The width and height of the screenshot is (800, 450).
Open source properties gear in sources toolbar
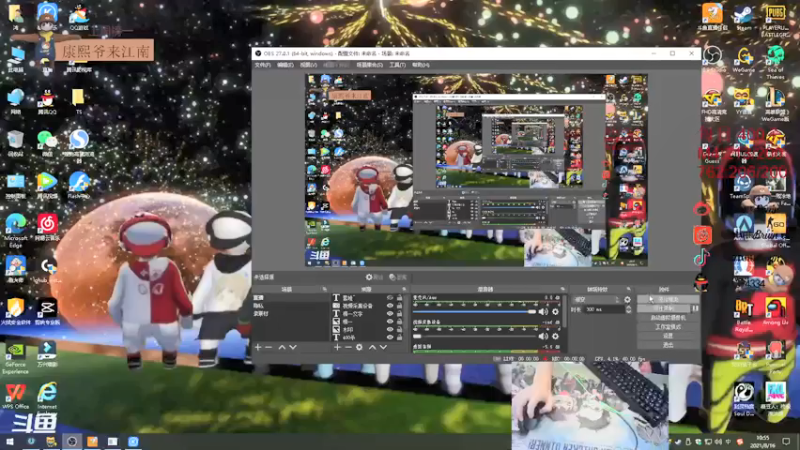(359, 347)
